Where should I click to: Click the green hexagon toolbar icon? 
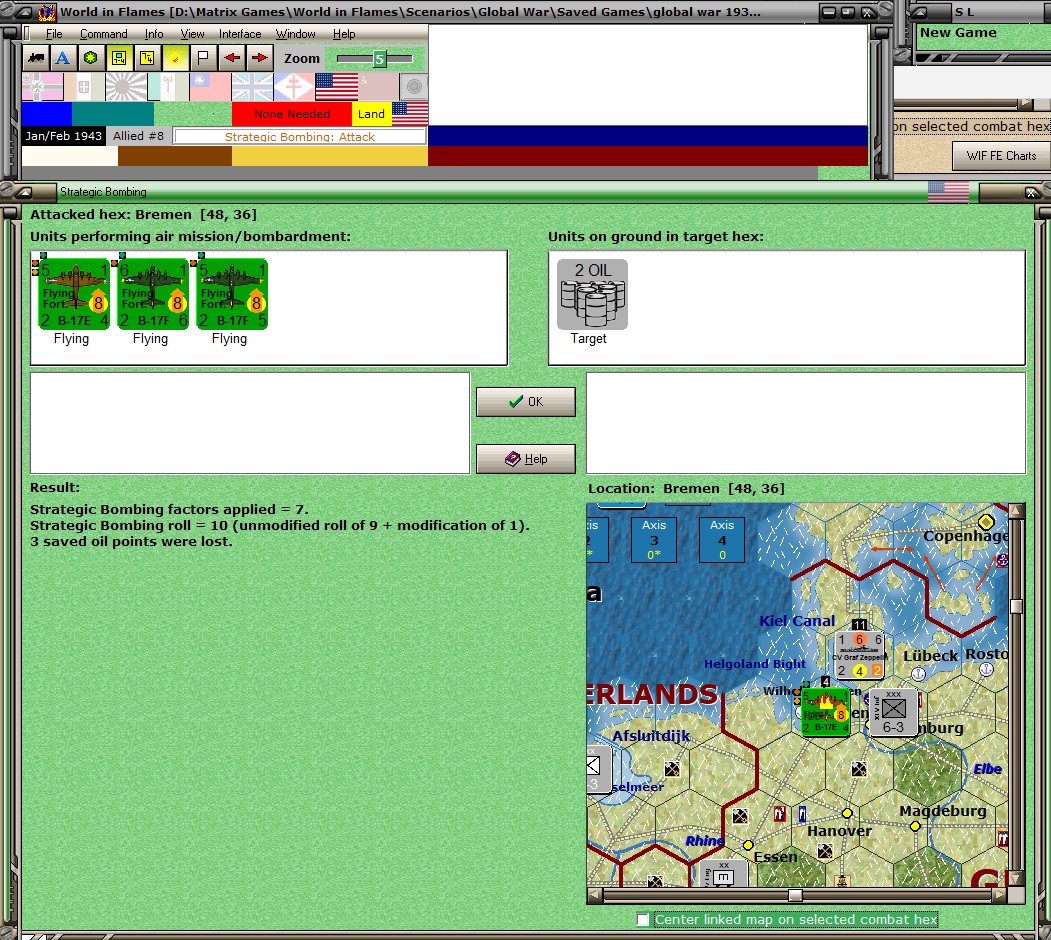[x=90, y=58]
